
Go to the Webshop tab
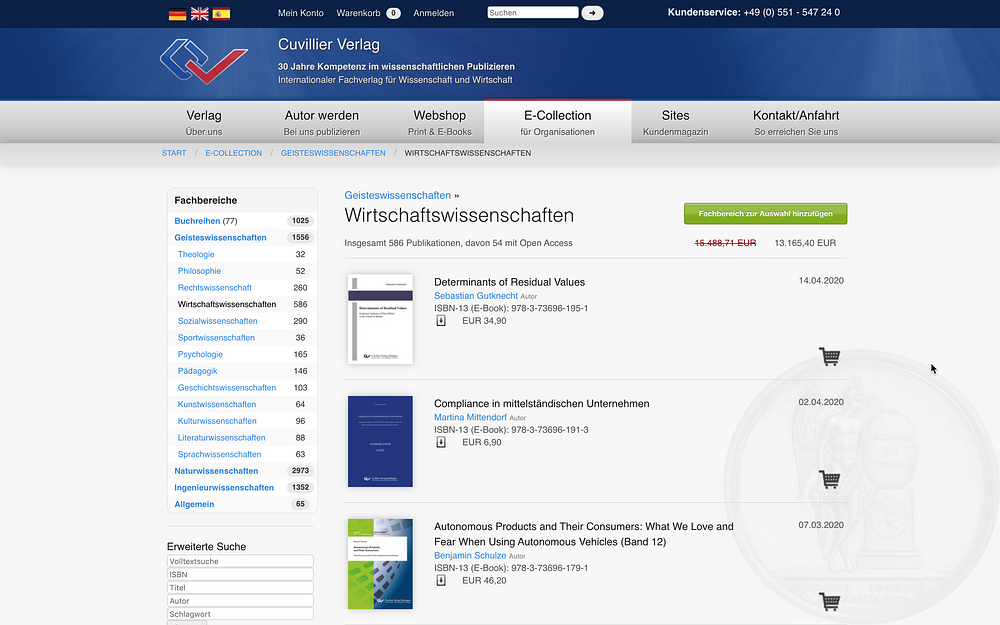coord(440,122)
